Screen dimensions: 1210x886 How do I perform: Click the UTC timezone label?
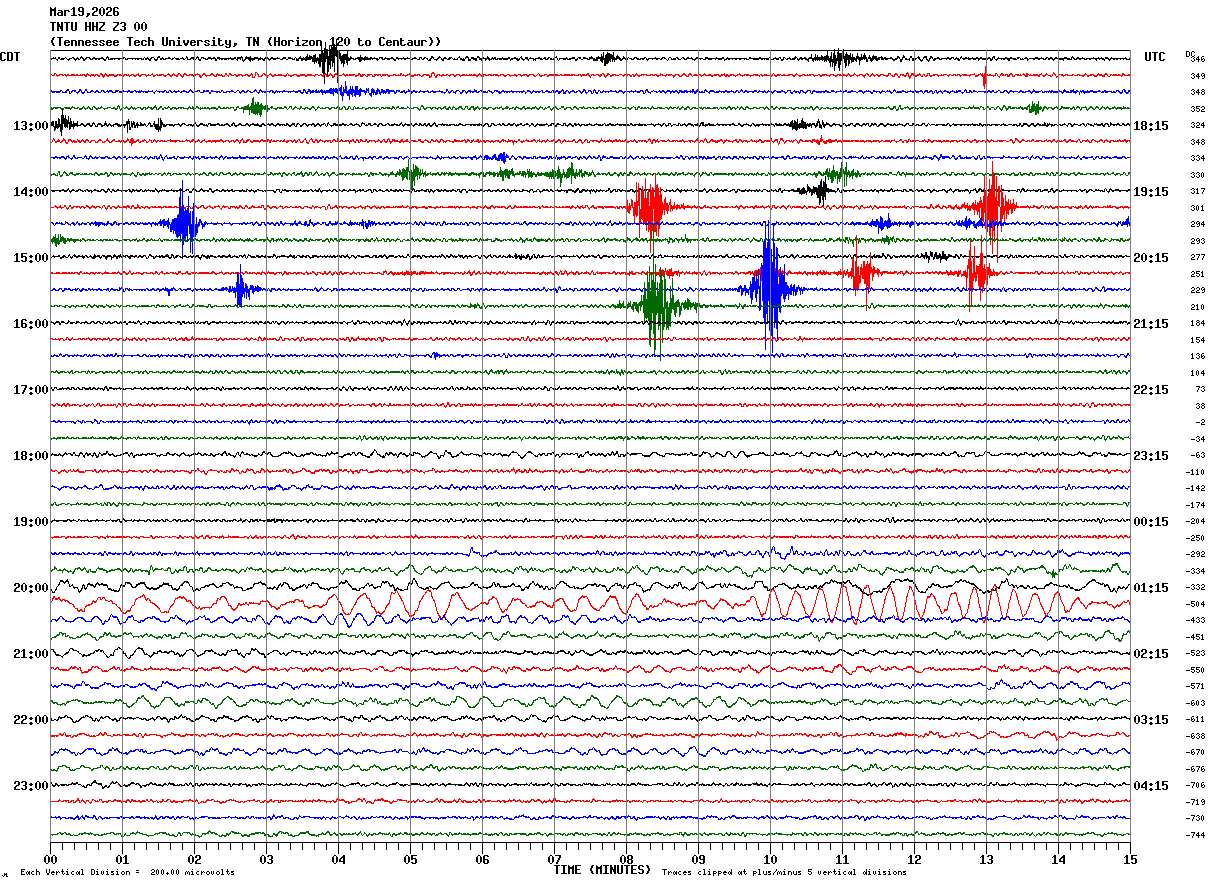(x=1154, y=57)
